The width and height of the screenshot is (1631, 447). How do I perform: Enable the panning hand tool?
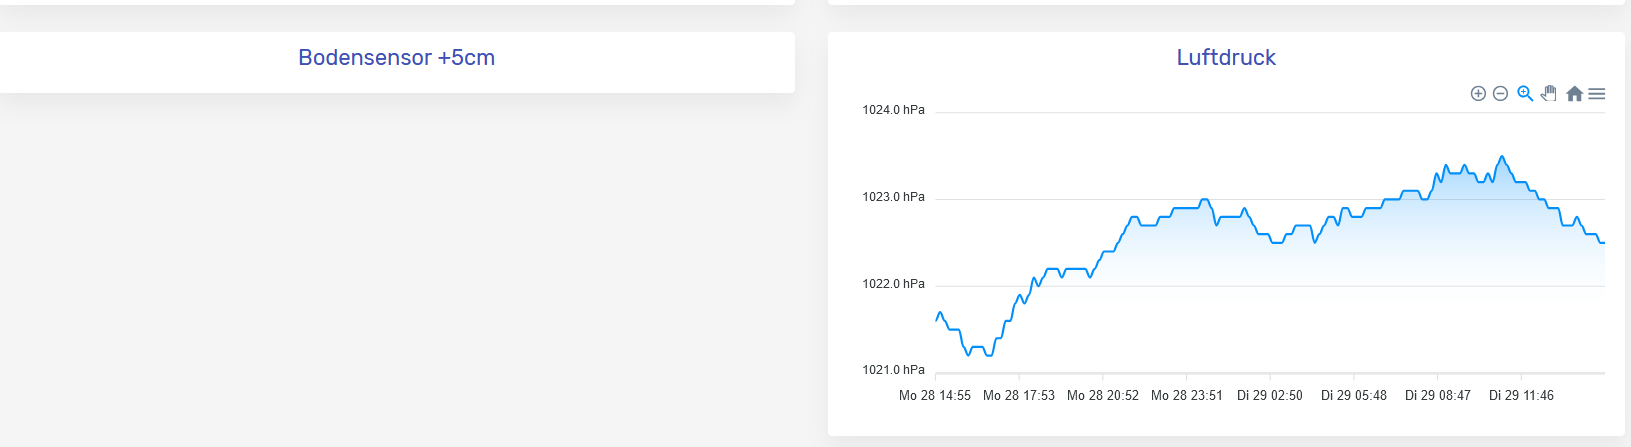point(1549,94)
